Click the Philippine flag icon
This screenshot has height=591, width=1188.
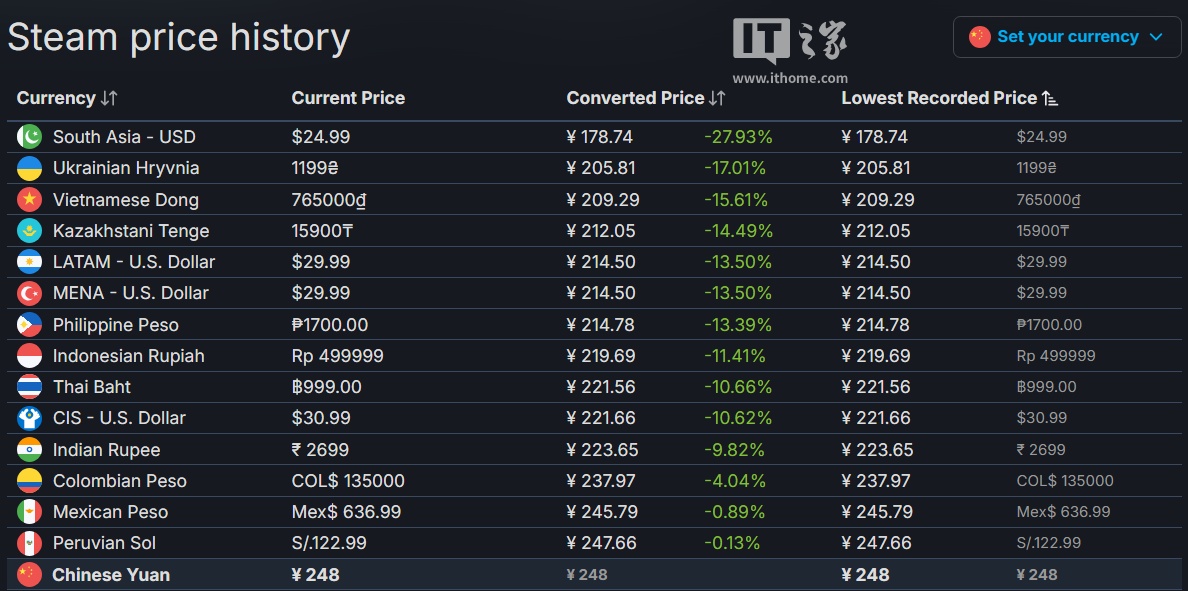coord(29,325)
